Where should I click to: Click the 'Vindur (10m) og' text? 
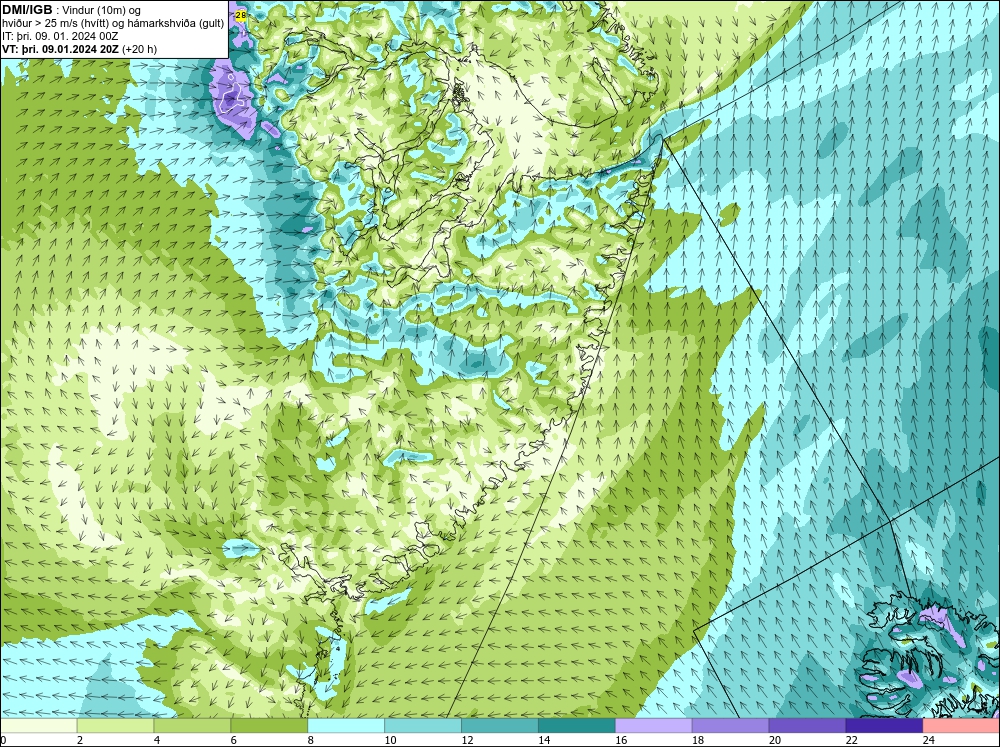pyautogui.click(x=103, y=11)
